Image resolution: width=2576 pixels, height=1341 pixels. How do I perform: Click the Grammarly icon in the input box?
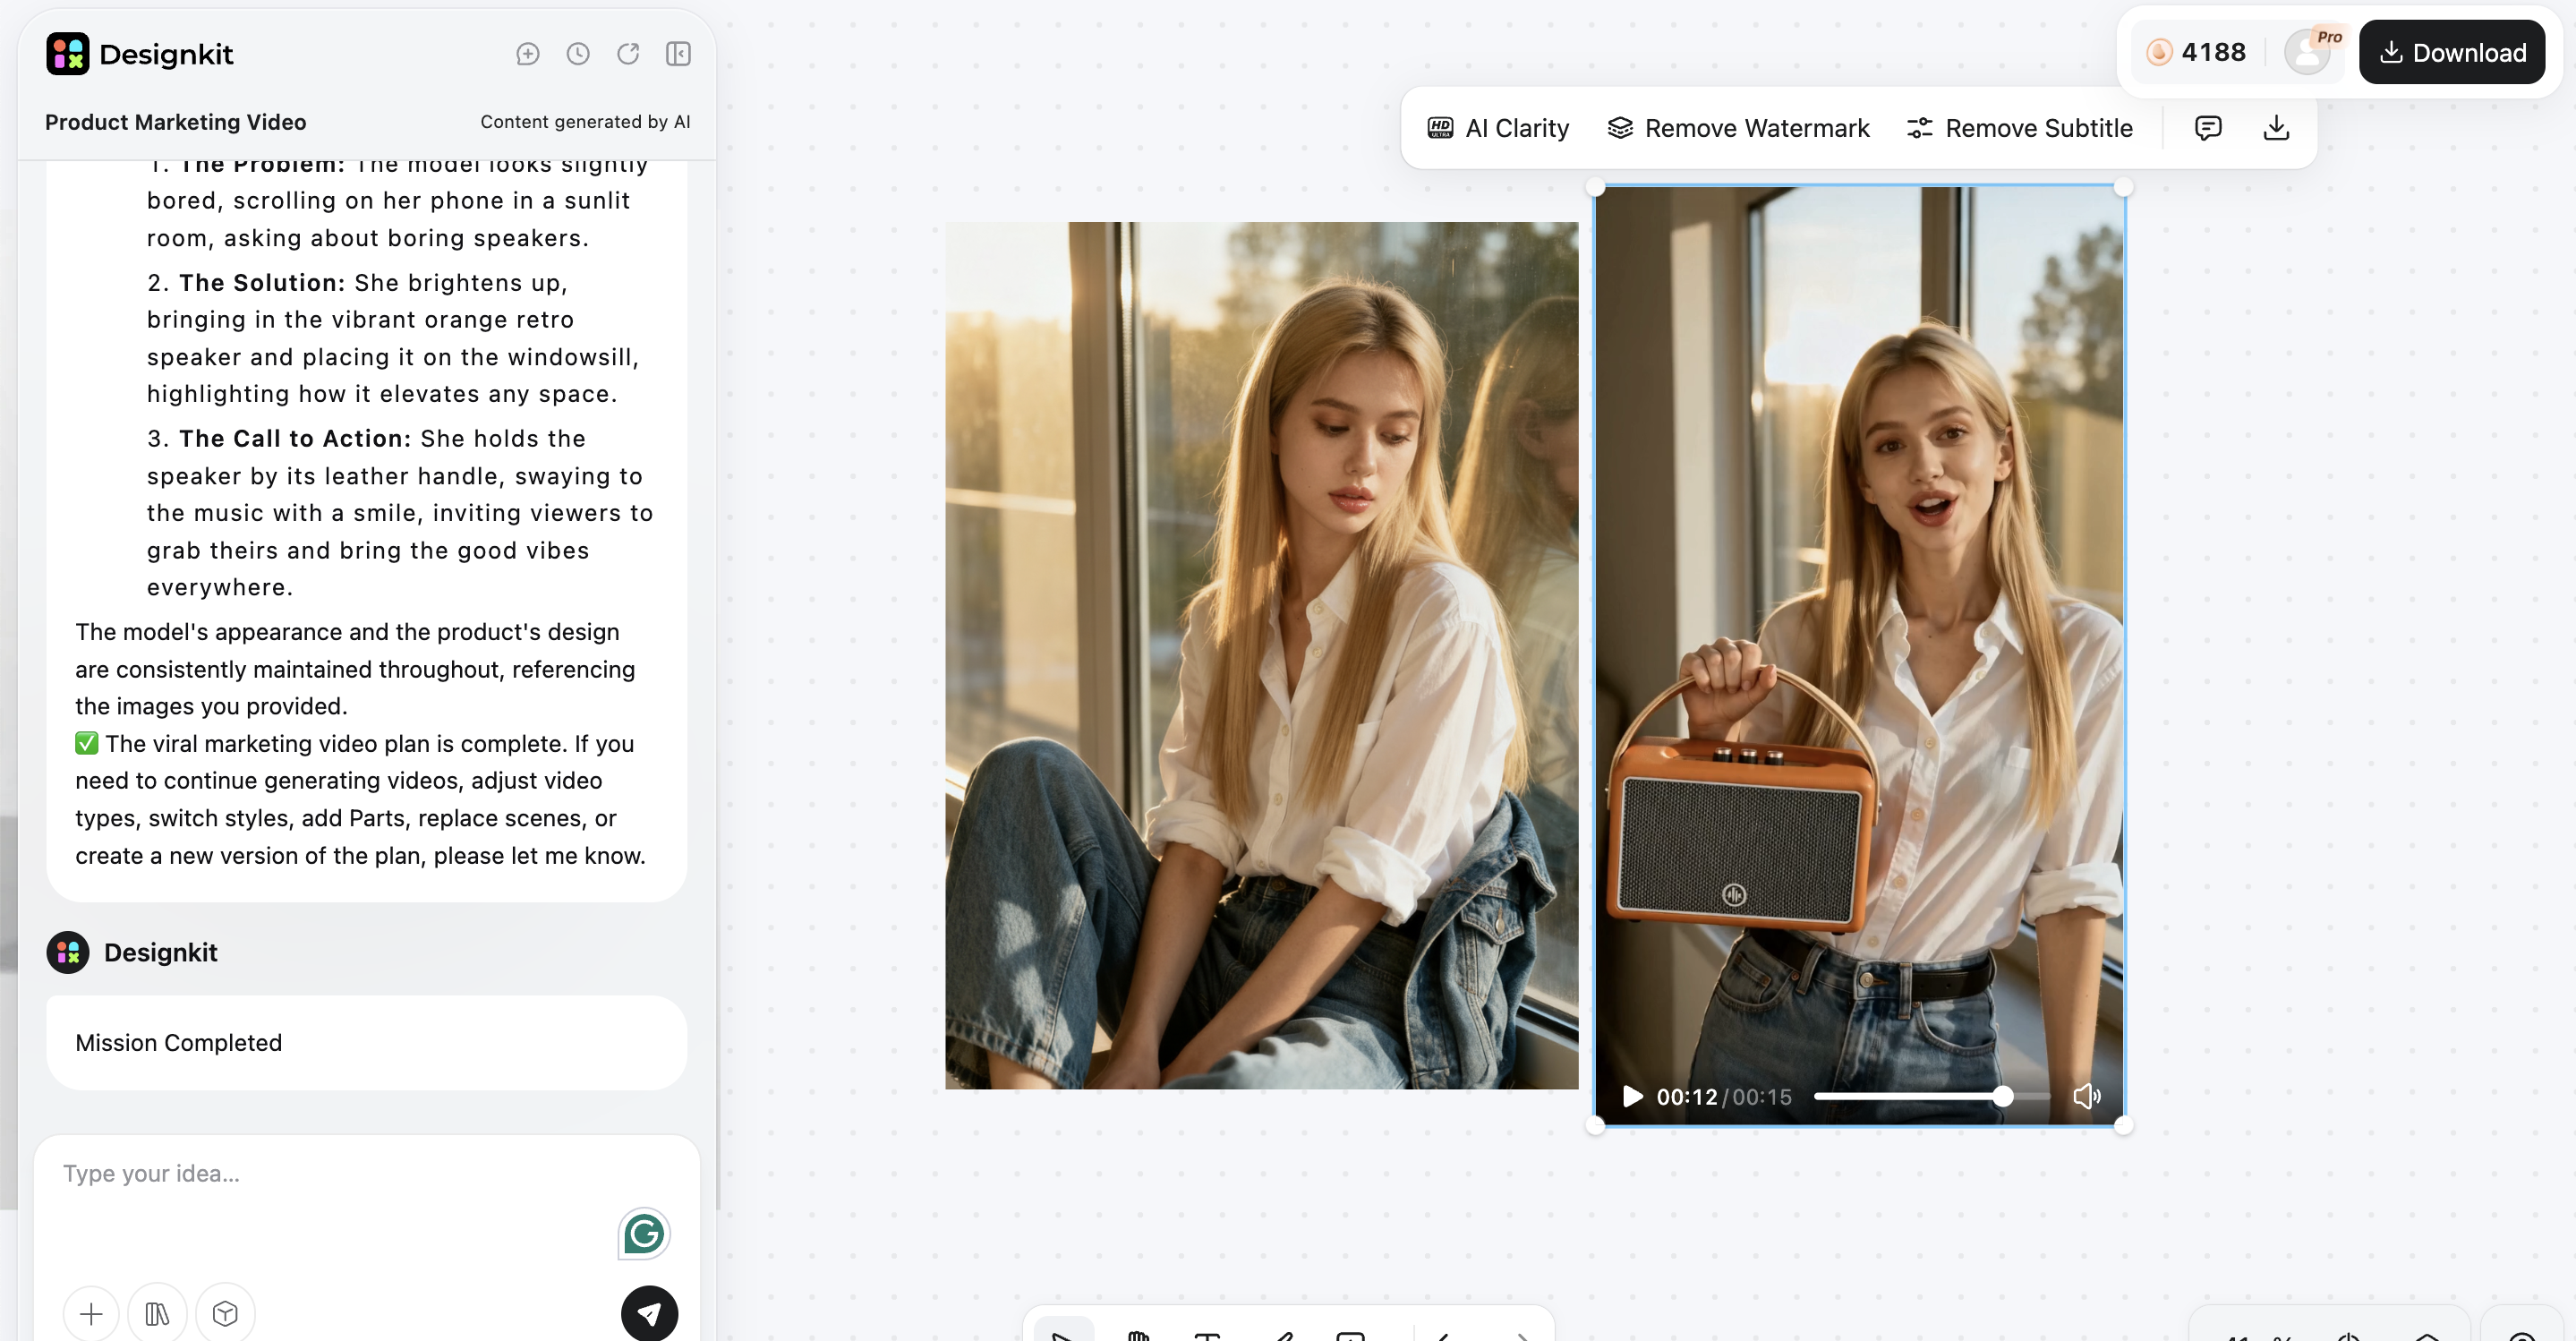pos(644,1233)
